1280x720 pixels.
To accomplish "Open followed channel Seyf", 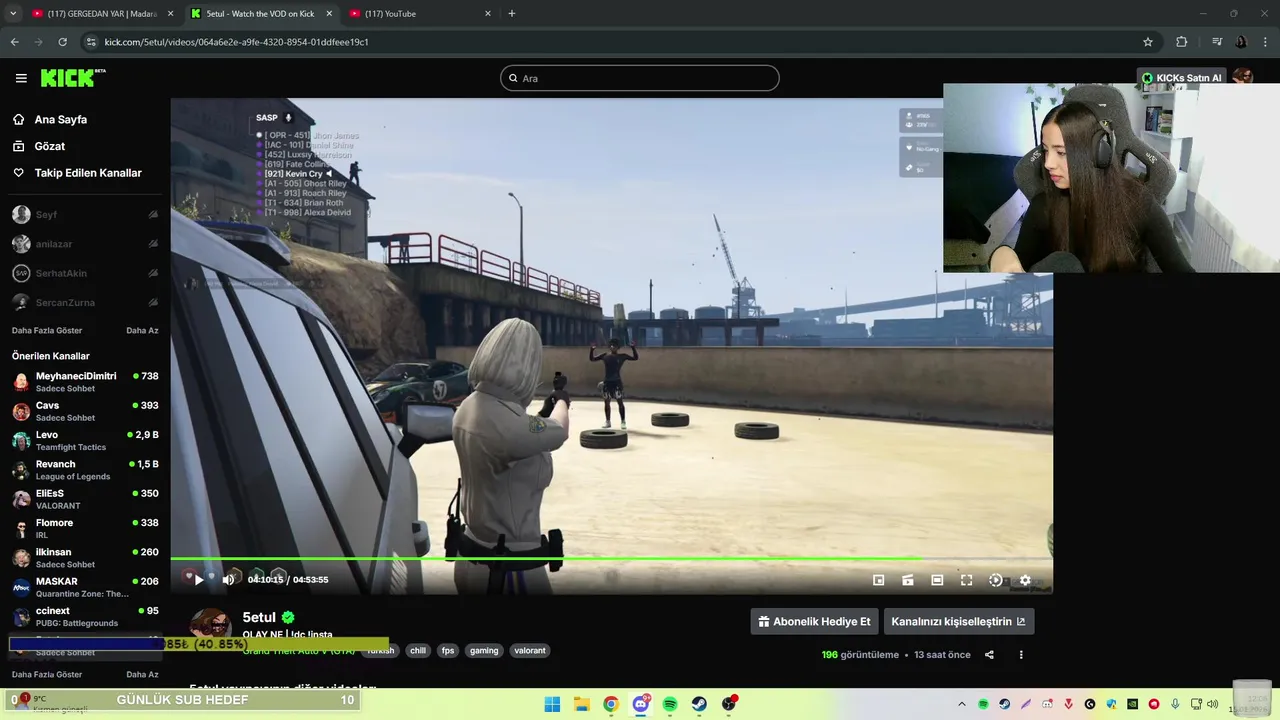I will point(85,215).
